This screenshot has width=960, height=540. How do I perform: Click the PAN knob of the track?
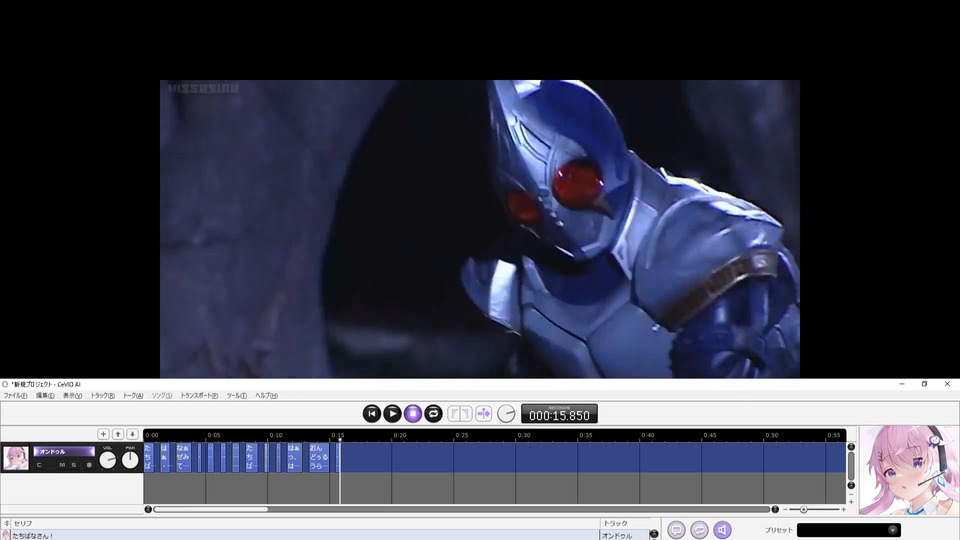point(130,460)
